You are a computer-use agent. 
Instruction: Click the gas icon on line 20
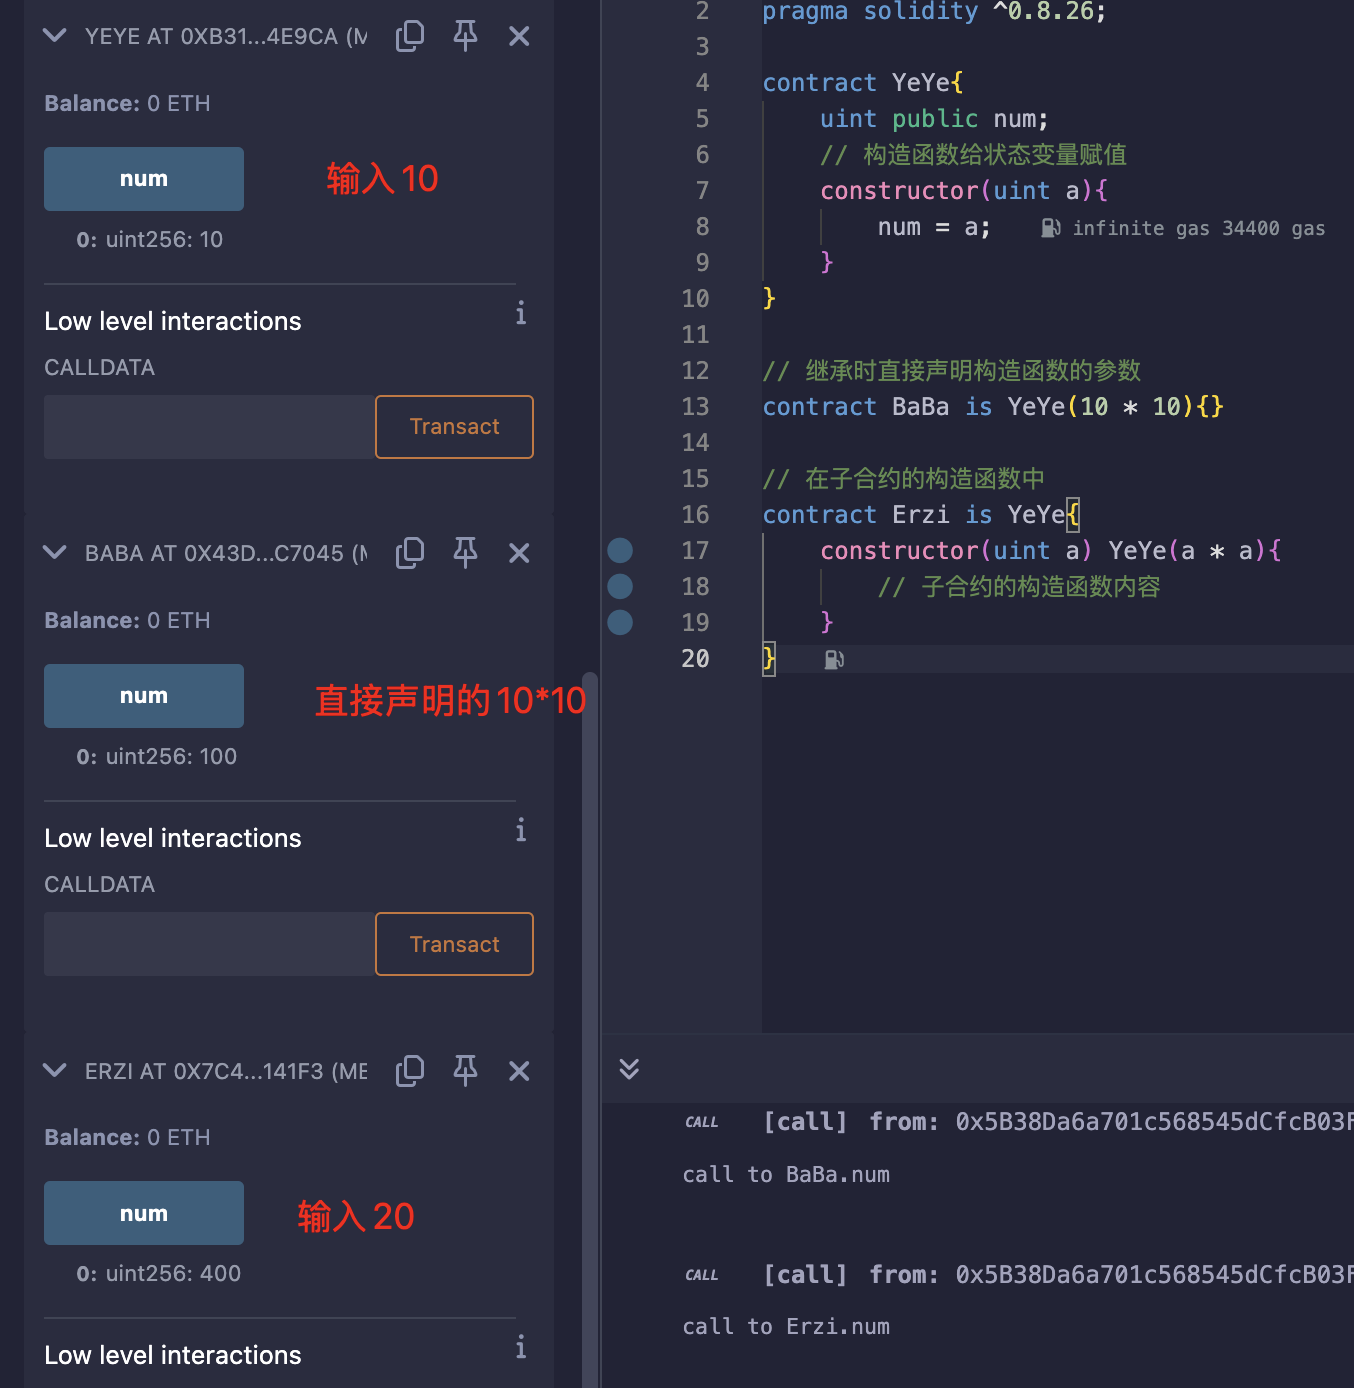[x=834, y=659]
